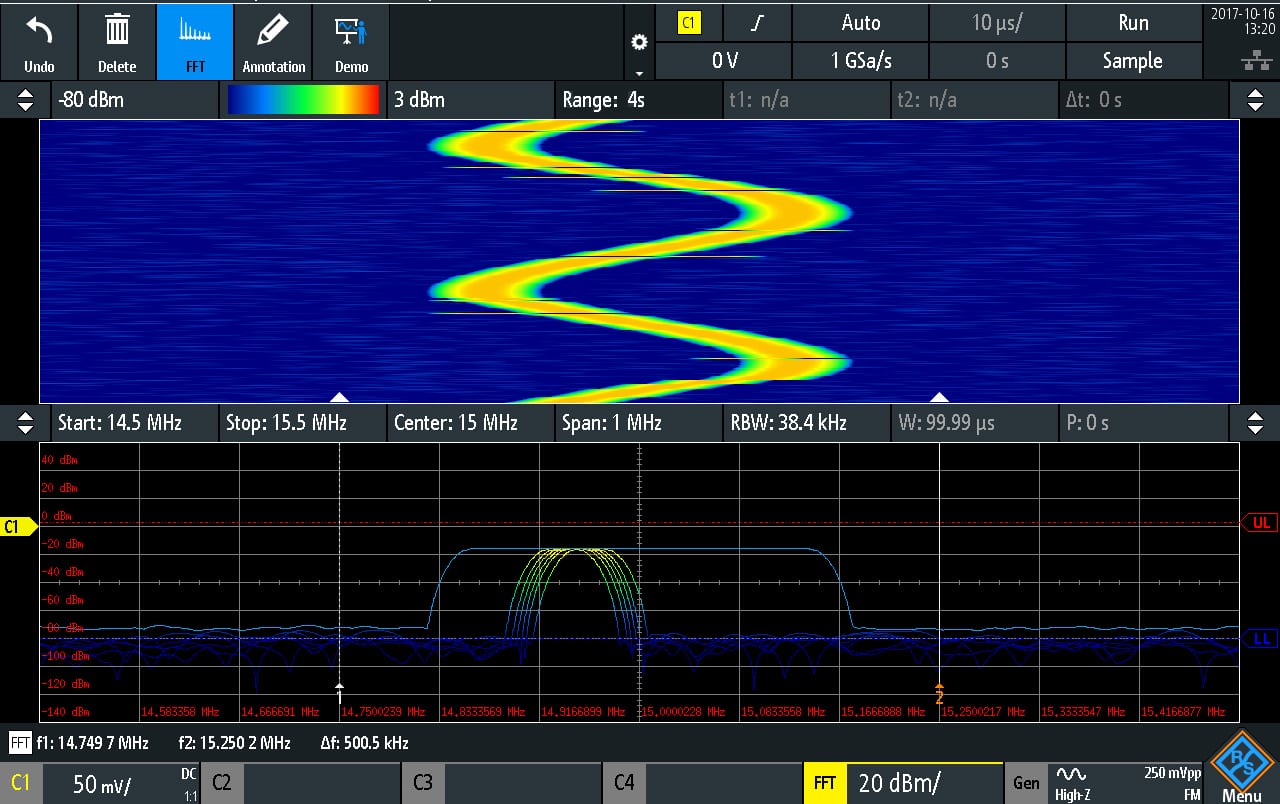Select the blue LL lower limit marker
Viewport: 1280px width, 804px height.
(x=1260, y=638)
